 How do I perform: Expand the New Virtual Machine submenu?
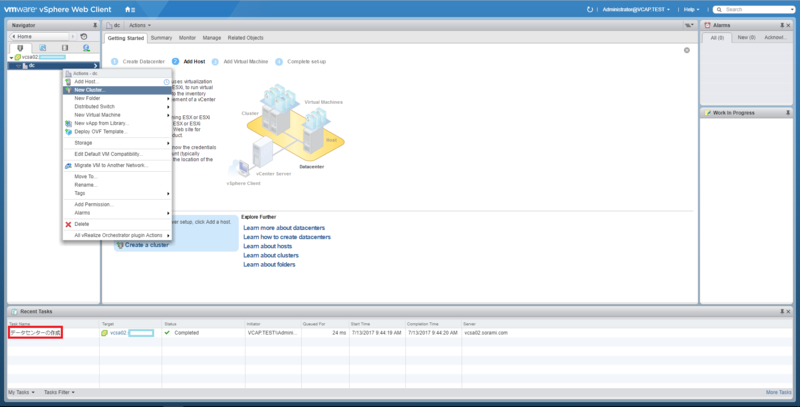[x=117, y=115]
